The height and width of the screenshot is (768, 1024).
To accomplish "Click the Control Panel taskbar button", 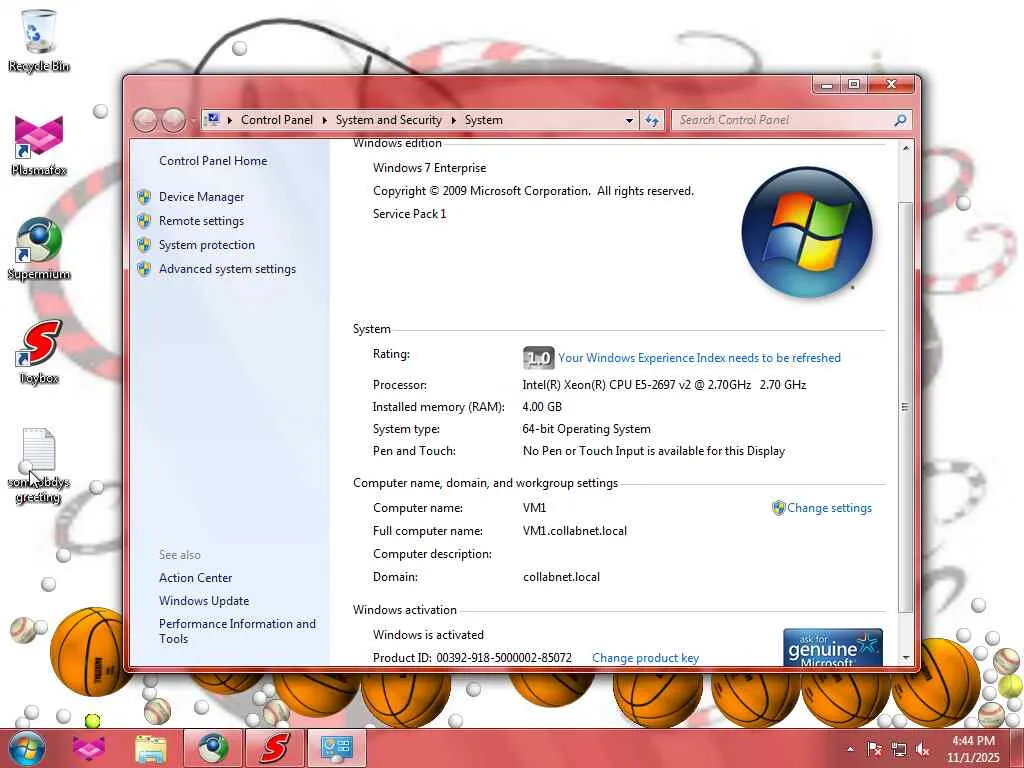I will click(x=336, y=748).
